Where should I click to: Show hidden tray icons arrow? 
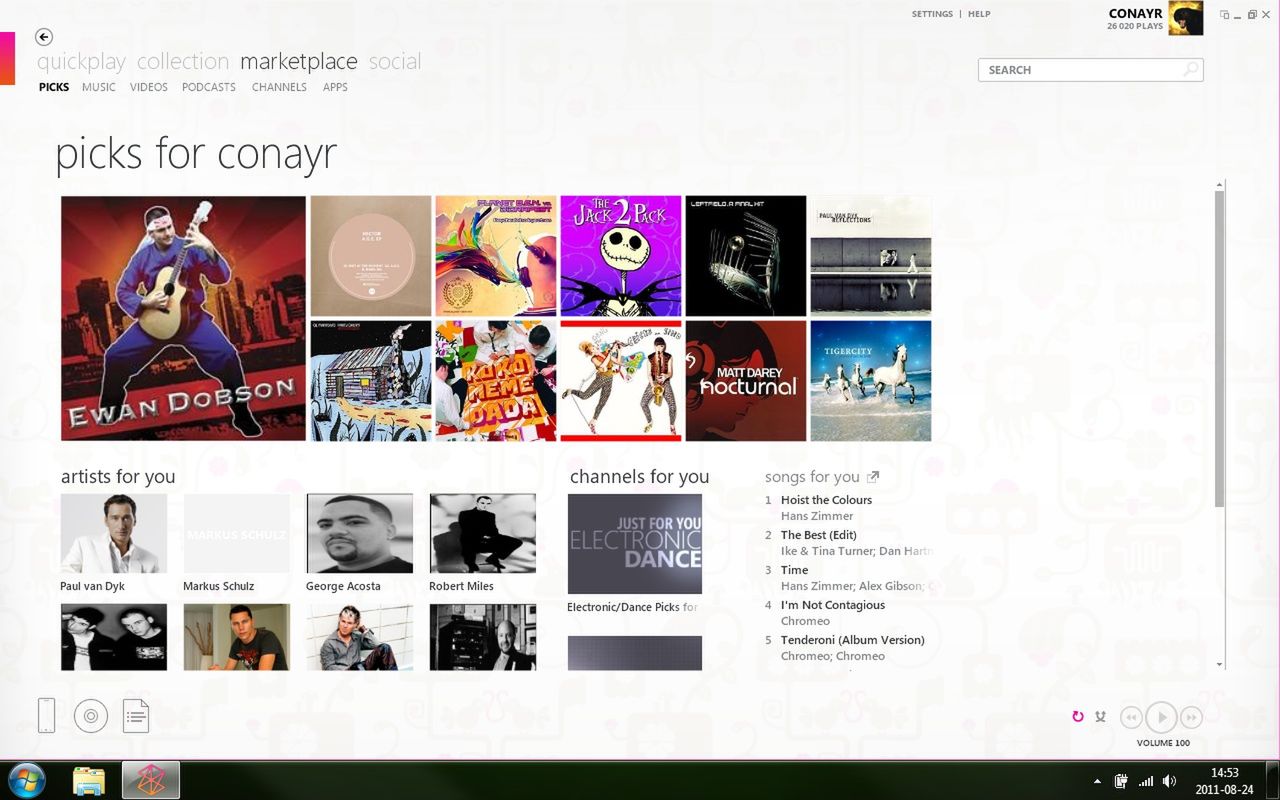(1098, 781)
